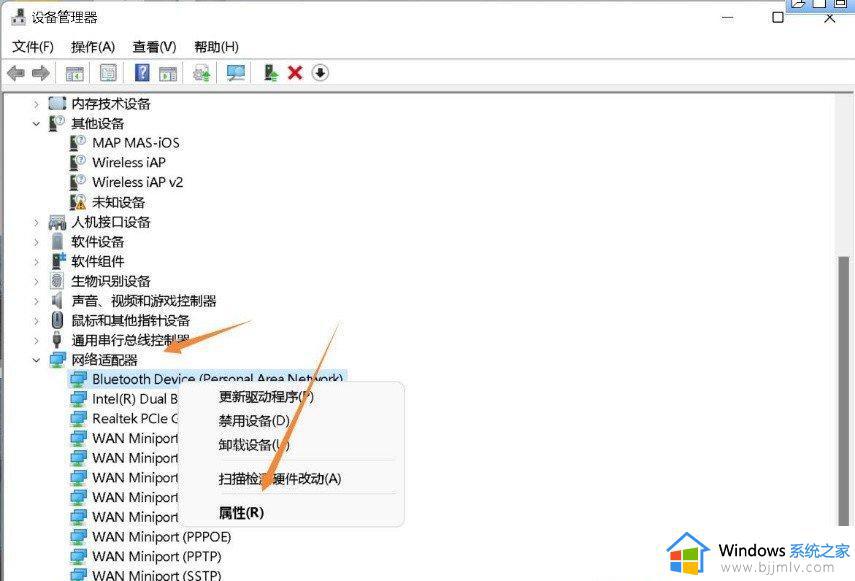Select Intel(R) Dual Band adapter
Image resolution: width=855 pixels, height=581 pixels.
tap(135, 399)
